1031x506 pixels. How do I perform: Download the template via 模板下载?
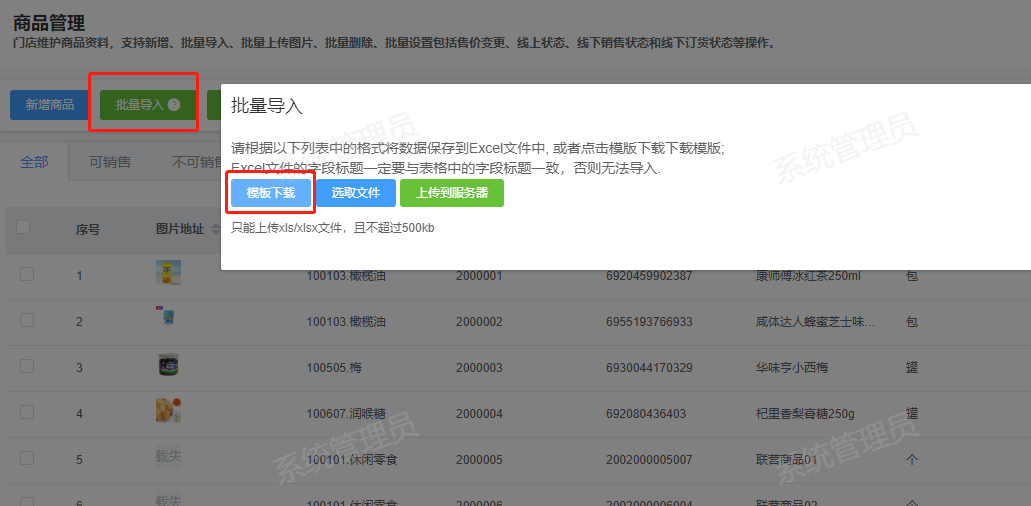(x=271, y=193)
